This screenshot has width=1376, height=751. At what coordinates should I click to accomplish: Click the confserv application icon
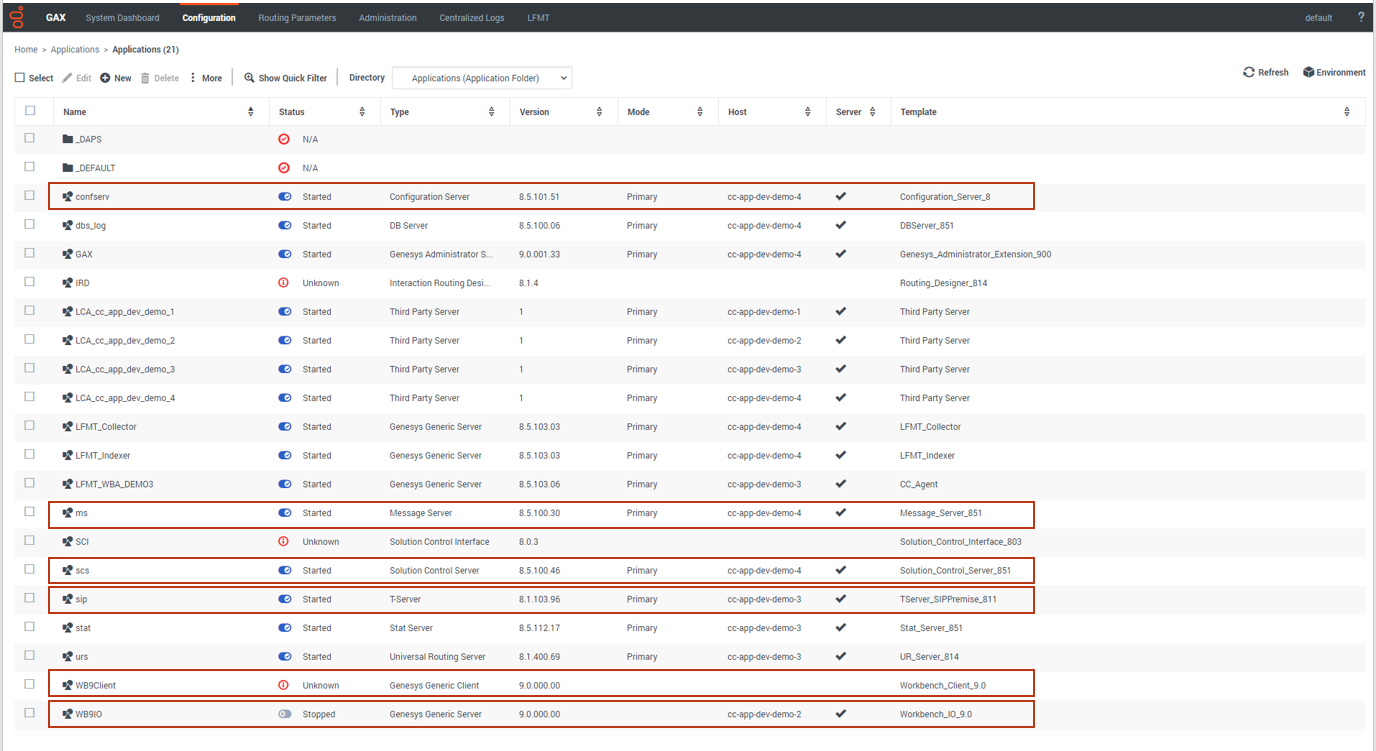pyautogui.click(x=68, y=197)
